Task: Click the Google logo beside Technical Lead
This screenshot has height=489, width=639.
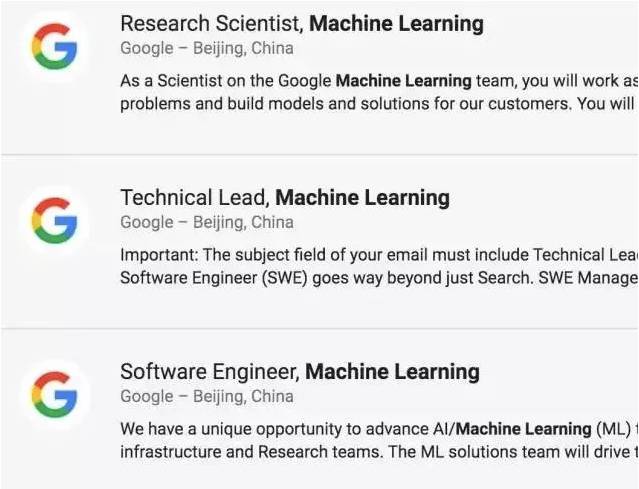Action: point(54,220)
